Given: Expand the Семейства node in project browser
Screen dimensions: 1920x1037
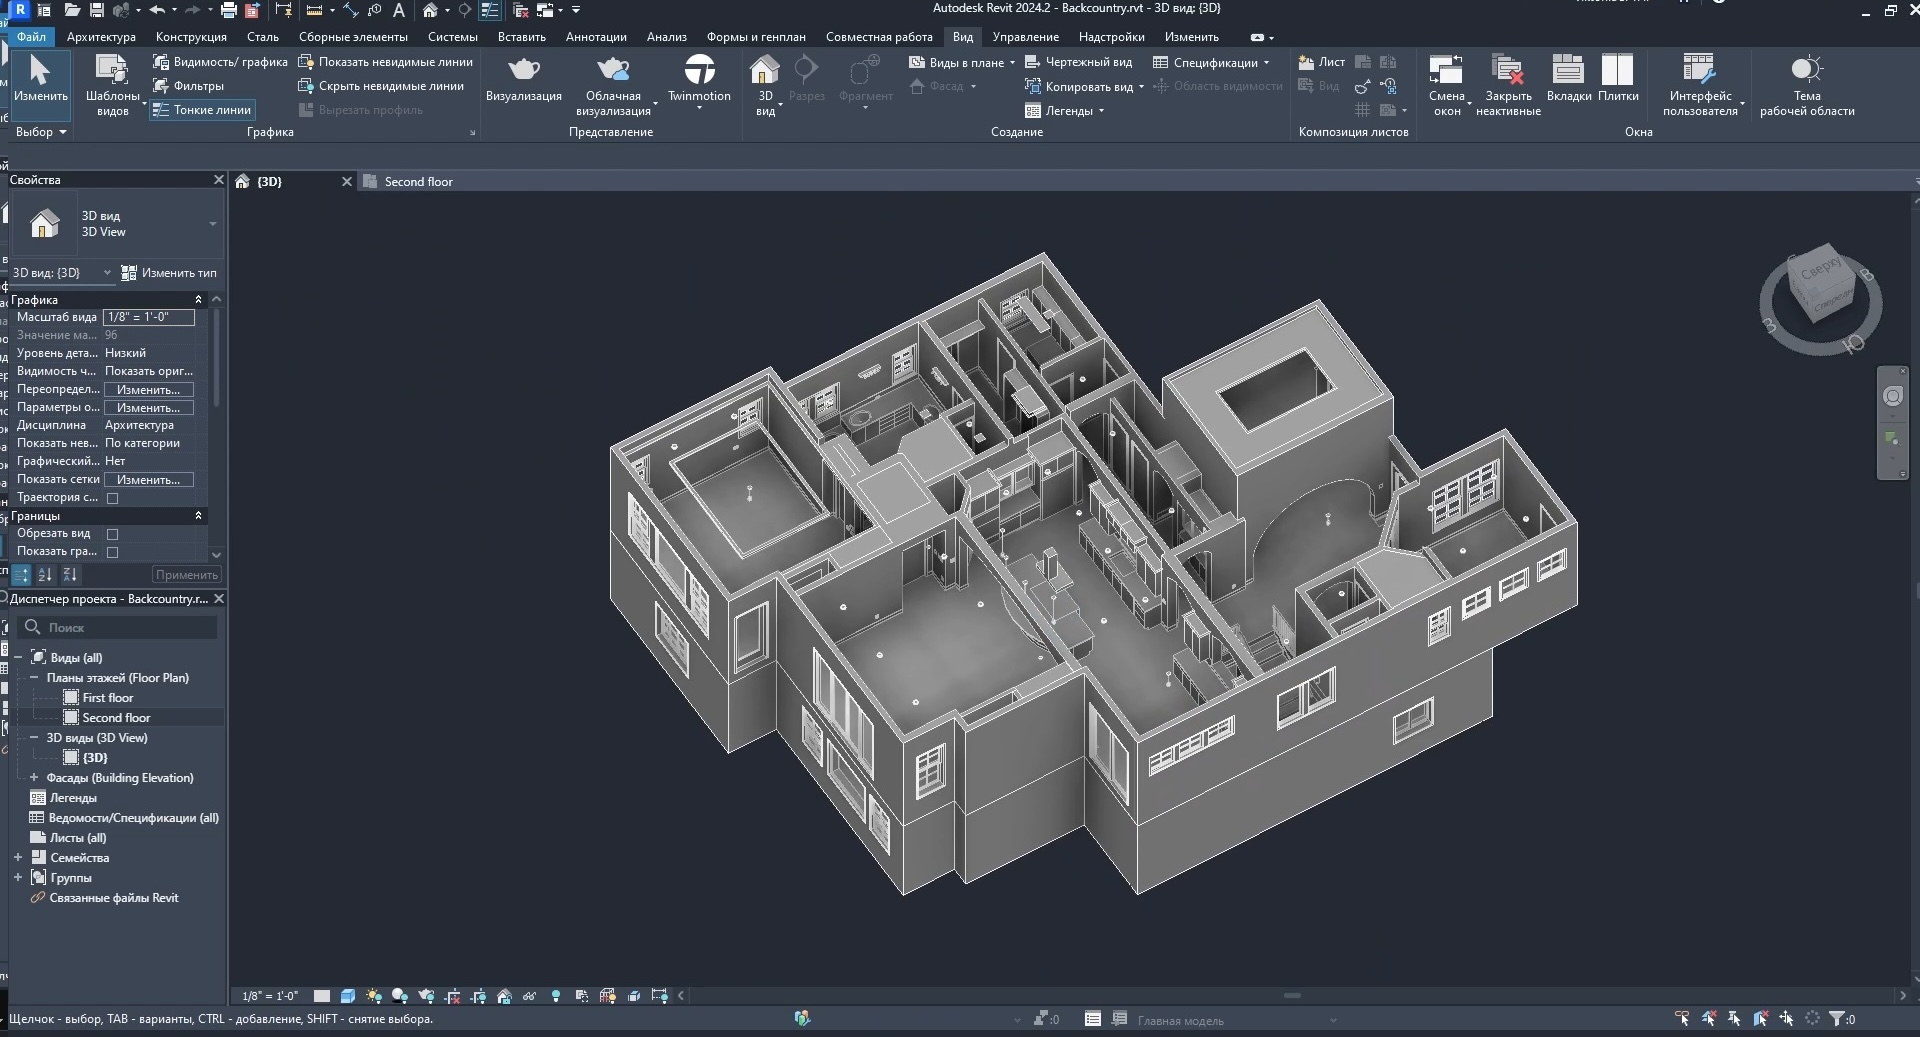Looking at the screenshot, I should pos(18,858).
